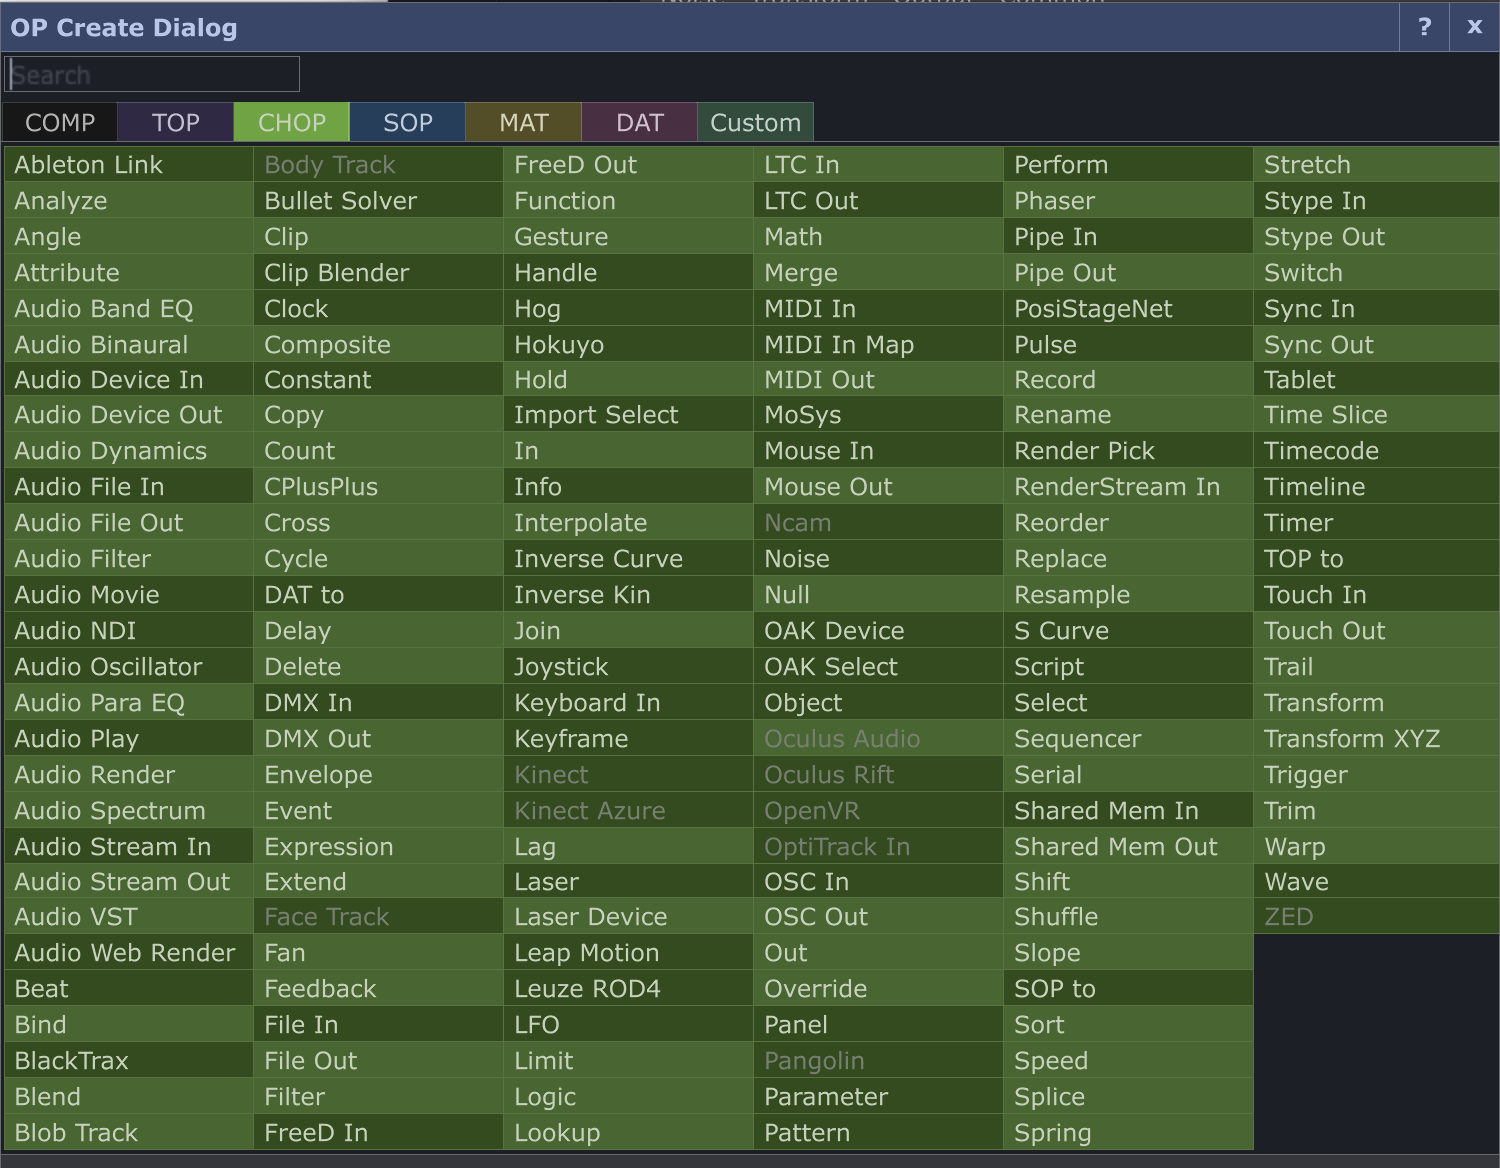The image size is (1500, 1168).
Task: Select the Laser Device operator
Action: (628, 917)
